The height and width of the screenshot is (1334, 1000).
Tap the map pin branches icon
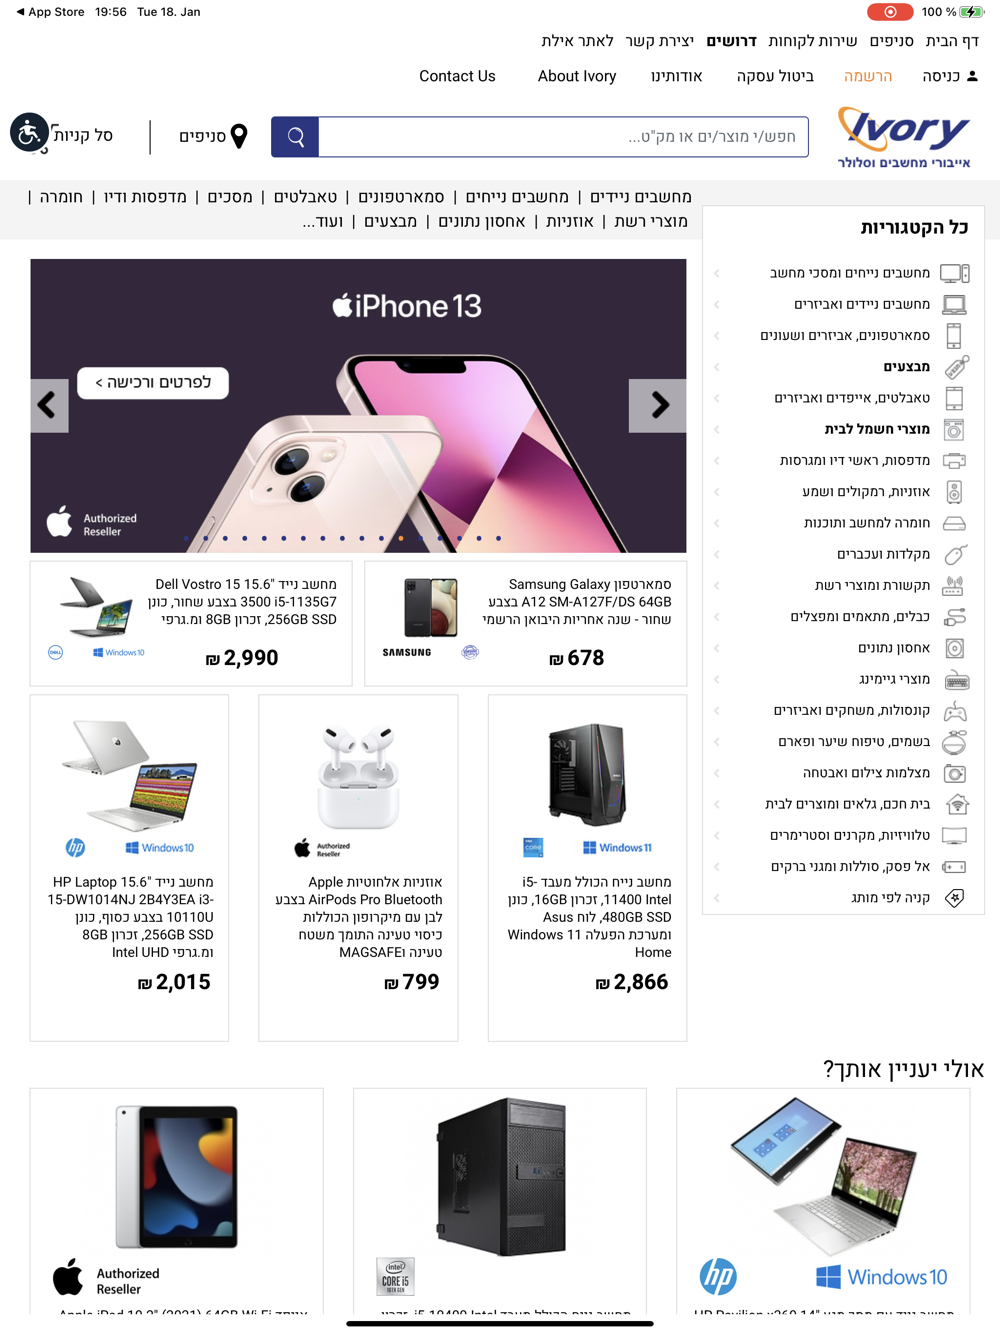239,136
